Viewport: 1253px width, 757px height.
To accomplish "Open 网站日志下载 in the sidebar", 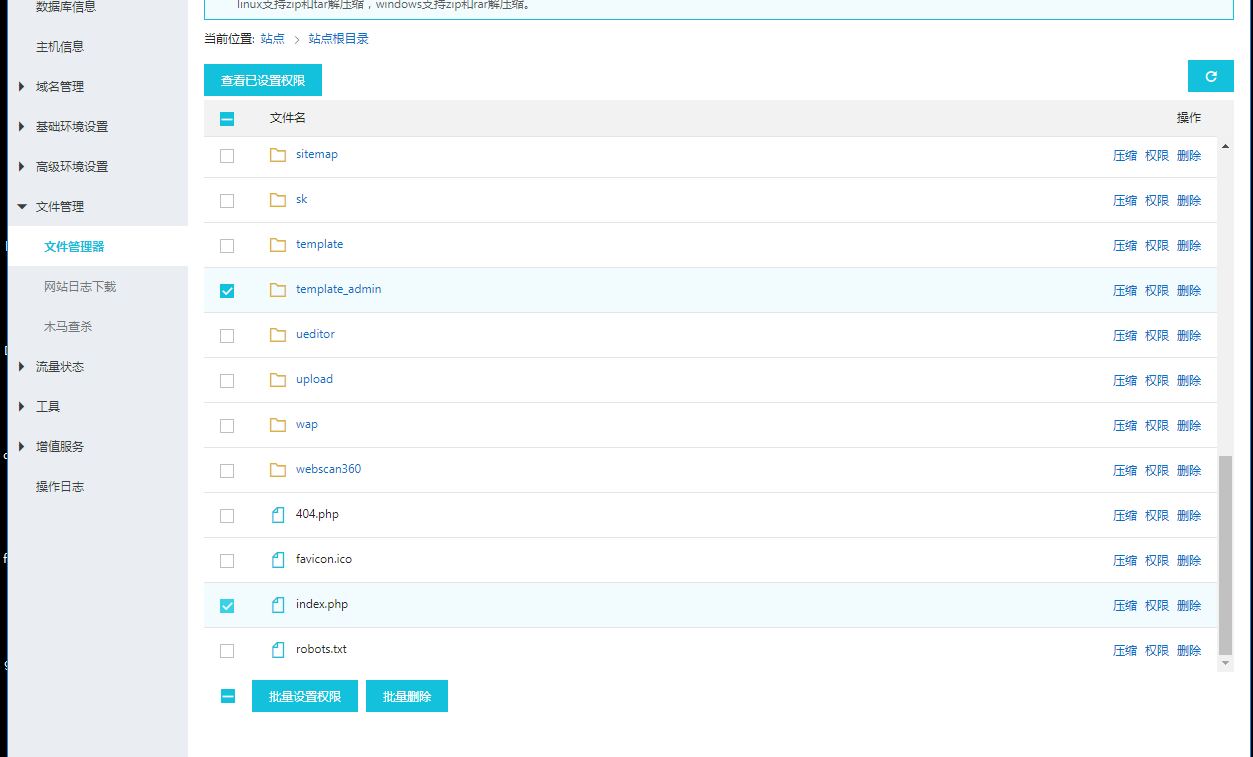I will click(x=80, y=287).
